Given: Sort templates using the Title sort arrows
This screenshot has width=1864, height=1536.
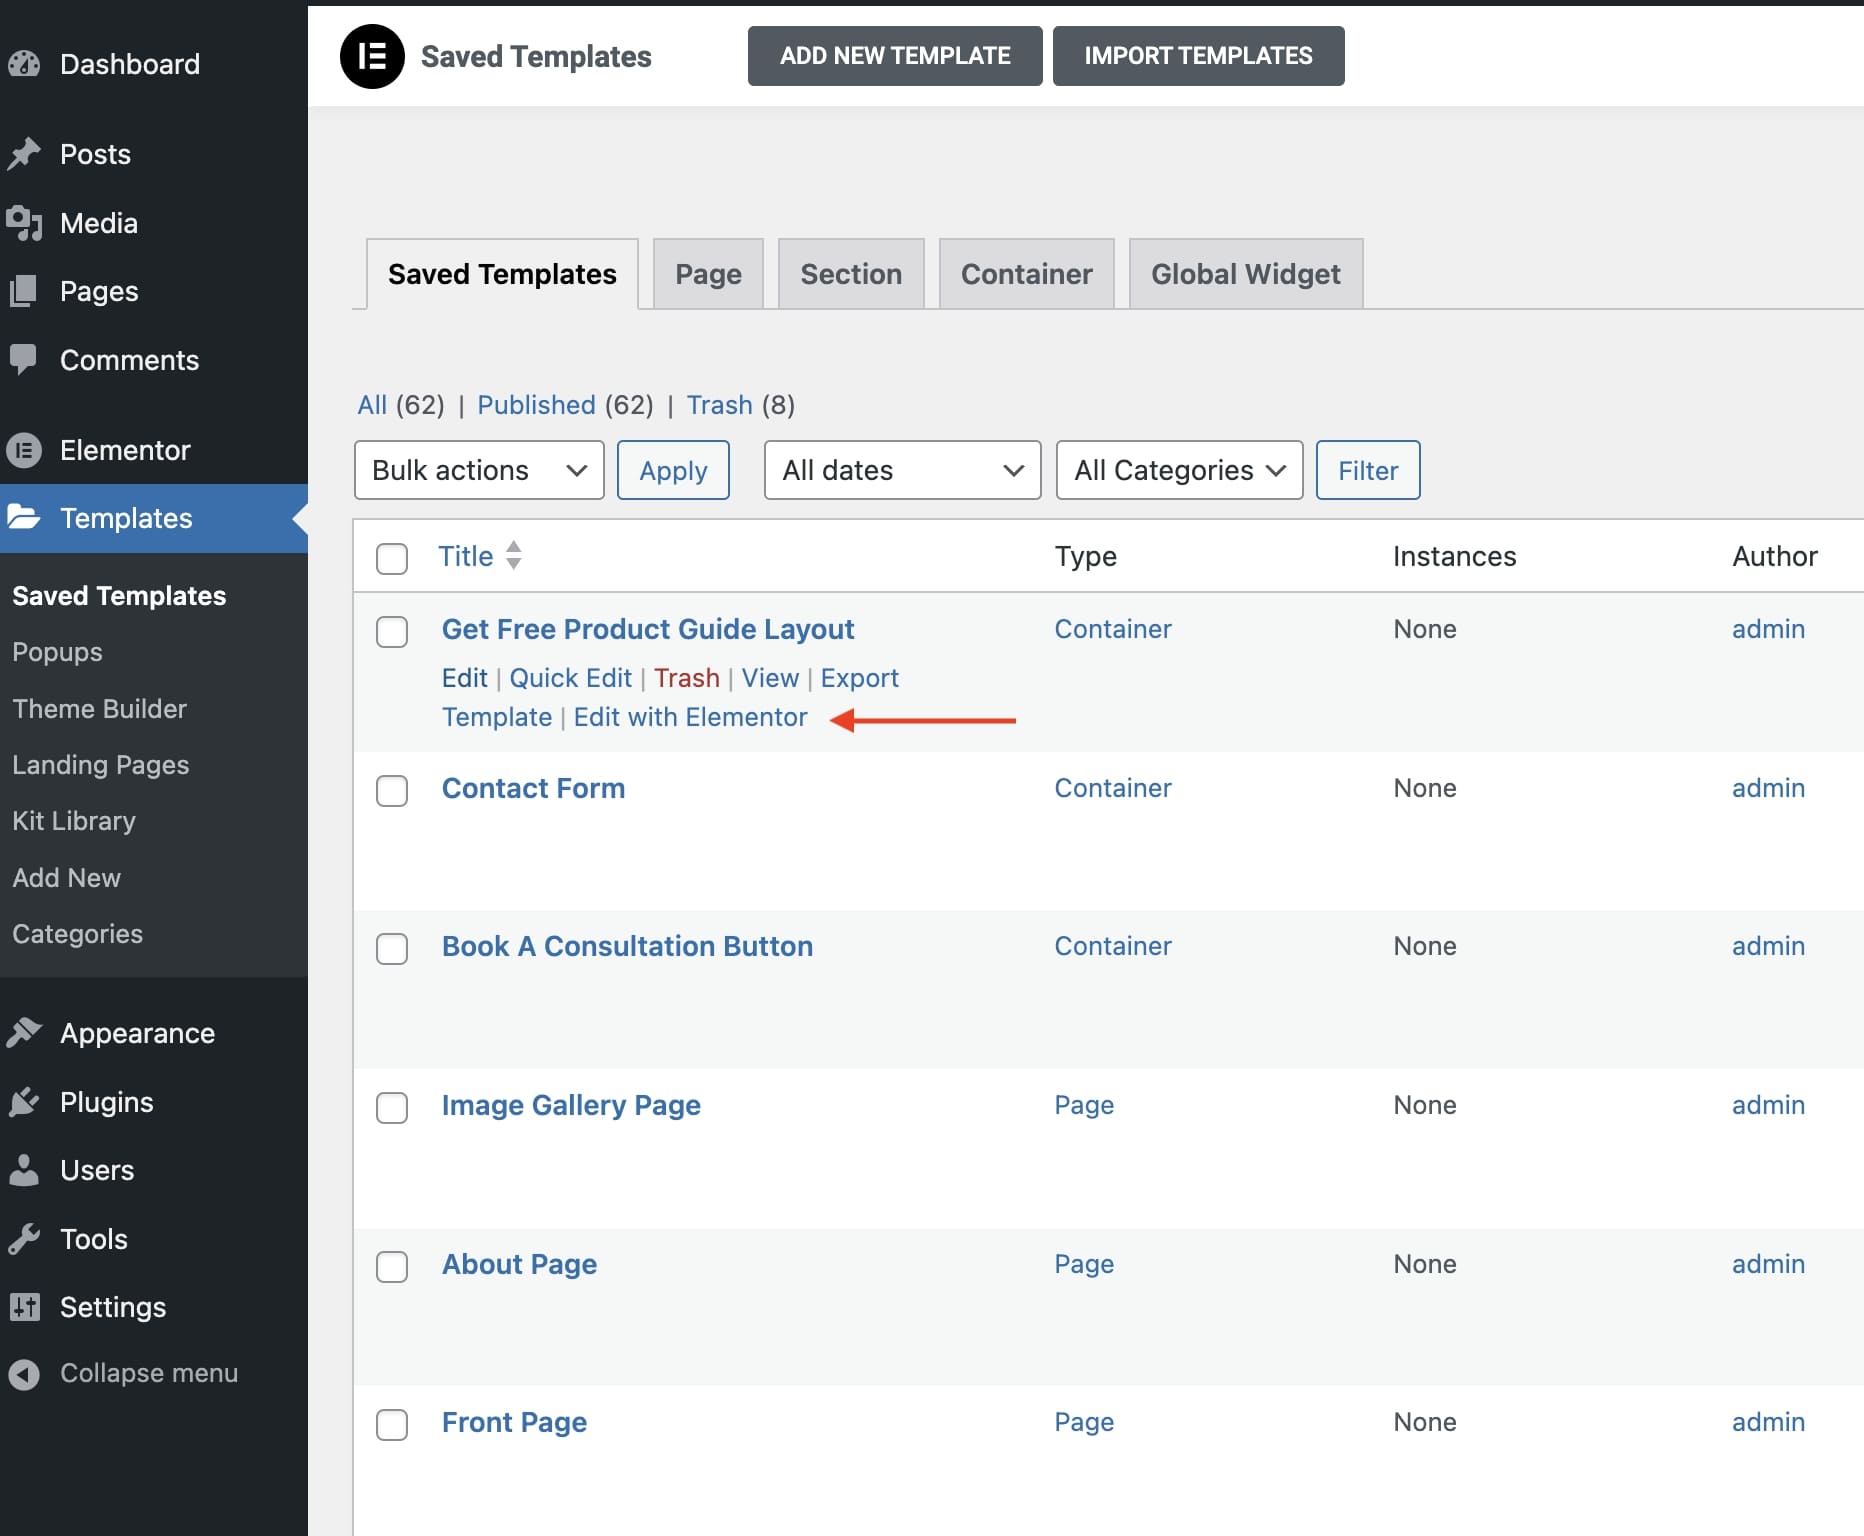Looking at the screenshot, I should click(x=513, y=555).
